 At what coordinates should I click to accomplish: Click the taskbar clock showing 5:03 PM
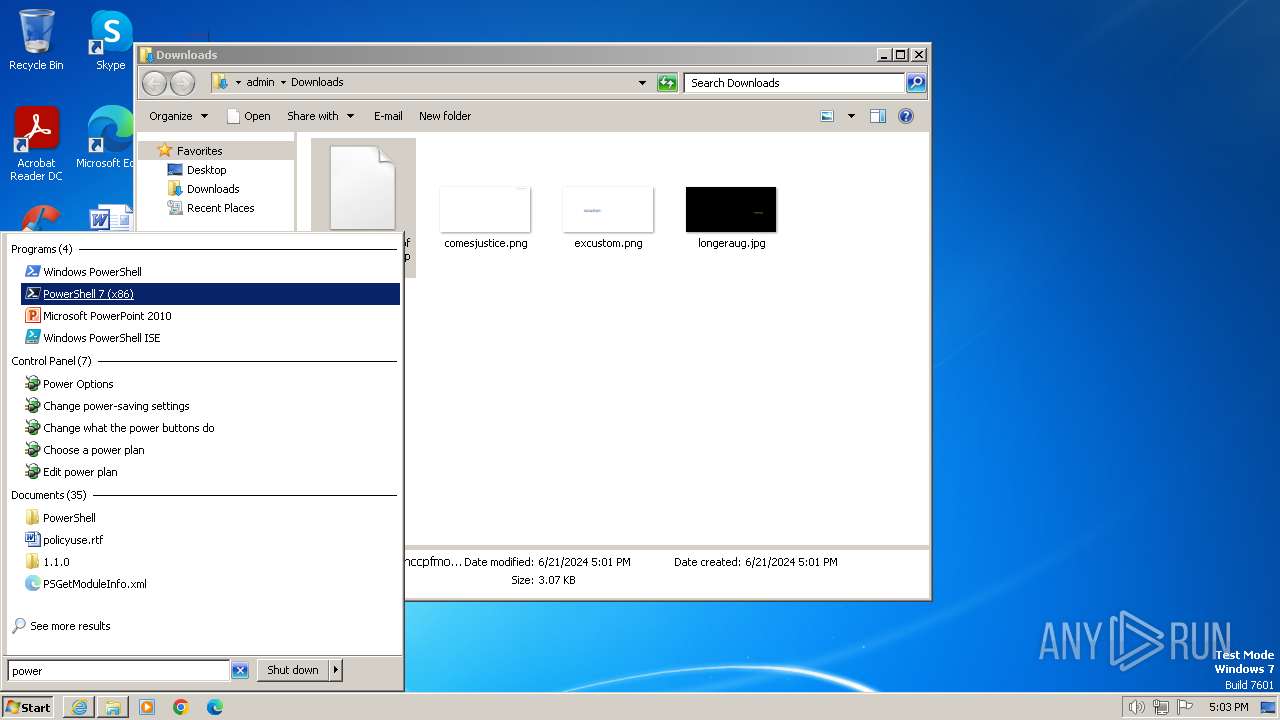tap(1228, 707)
